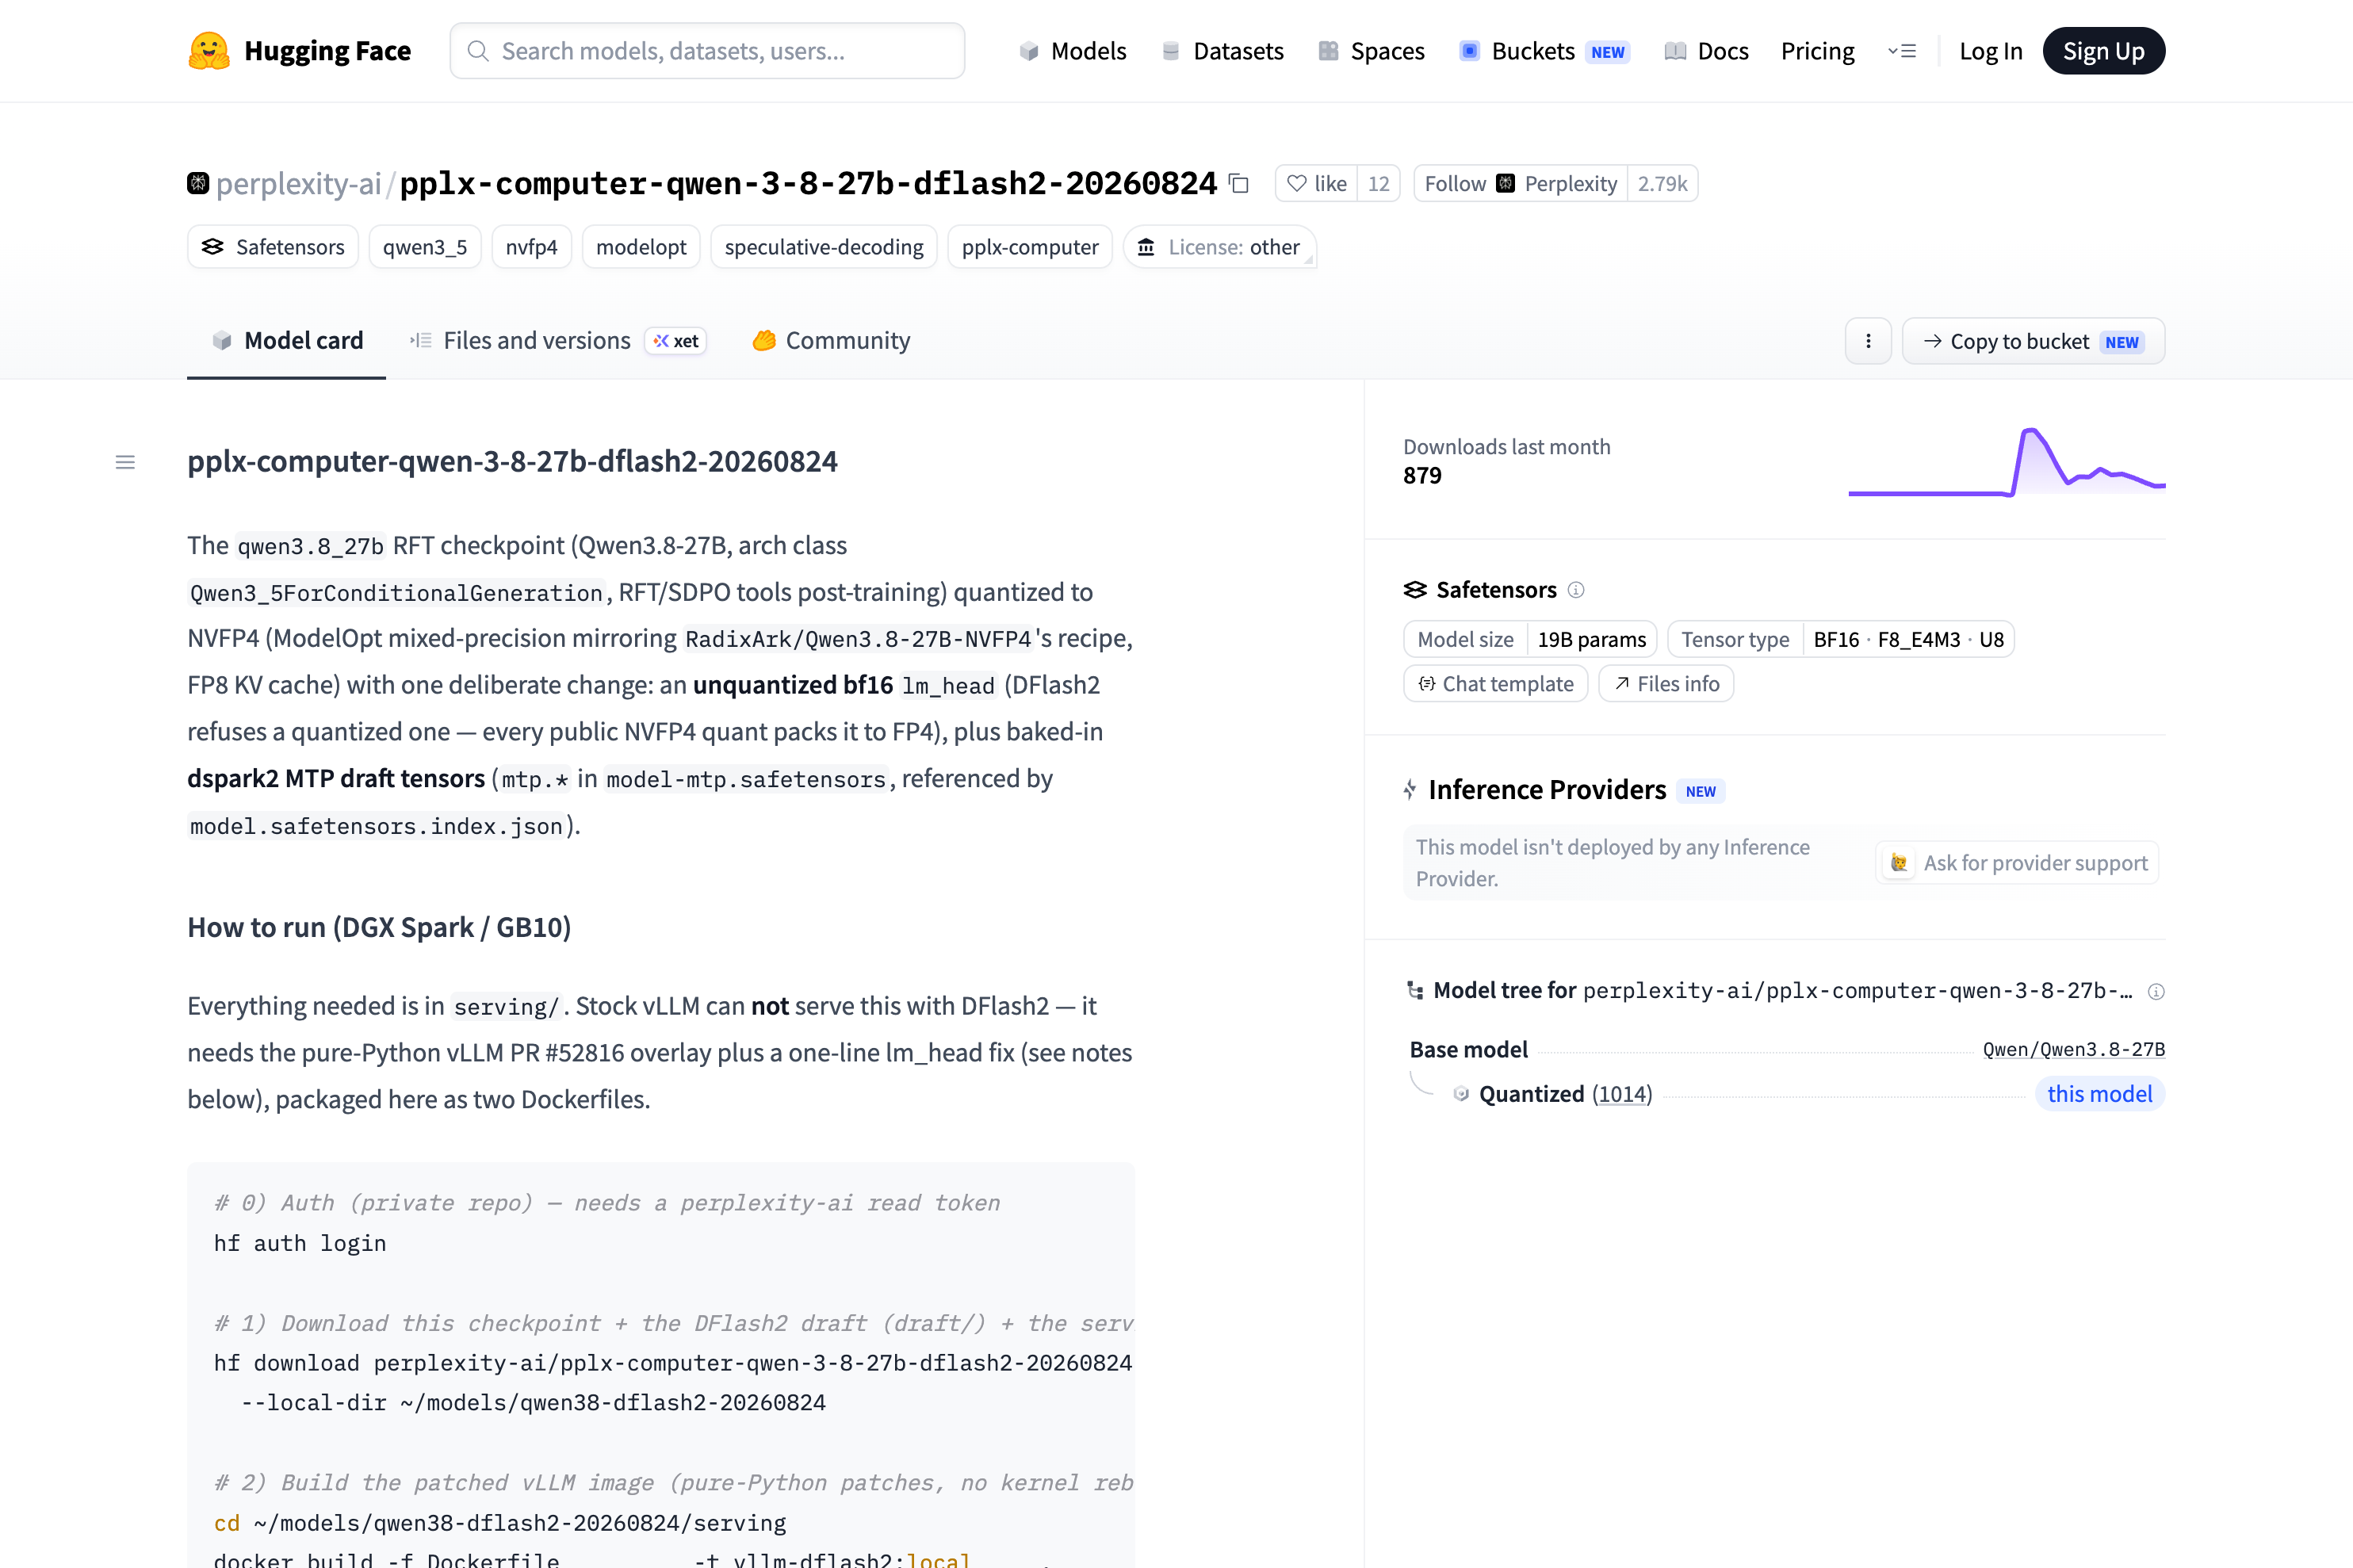Click the heart like button
This screenshot has height=1568, width=2353.
coord(1317,184)
